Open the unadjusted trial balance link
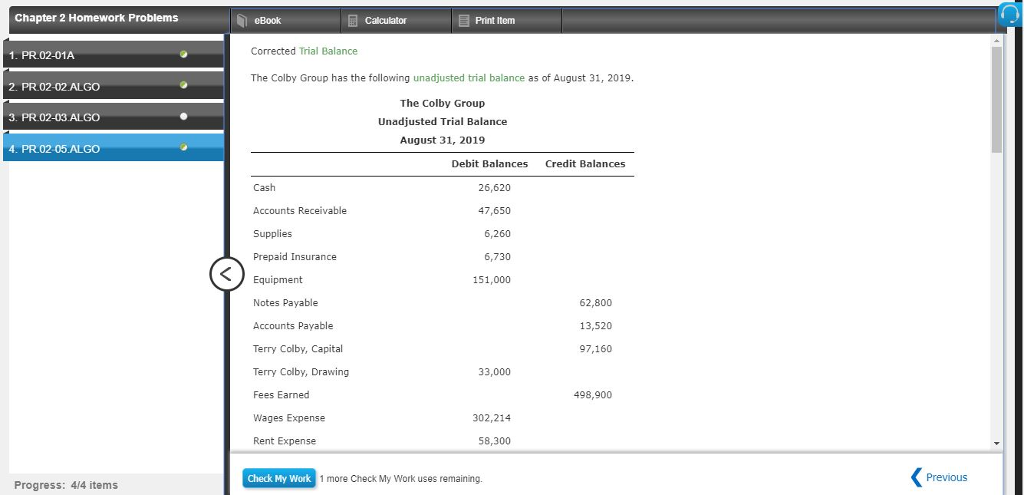Image resolution: width=1024 pixels, height=495 pixels. click(x=469, y=78)
